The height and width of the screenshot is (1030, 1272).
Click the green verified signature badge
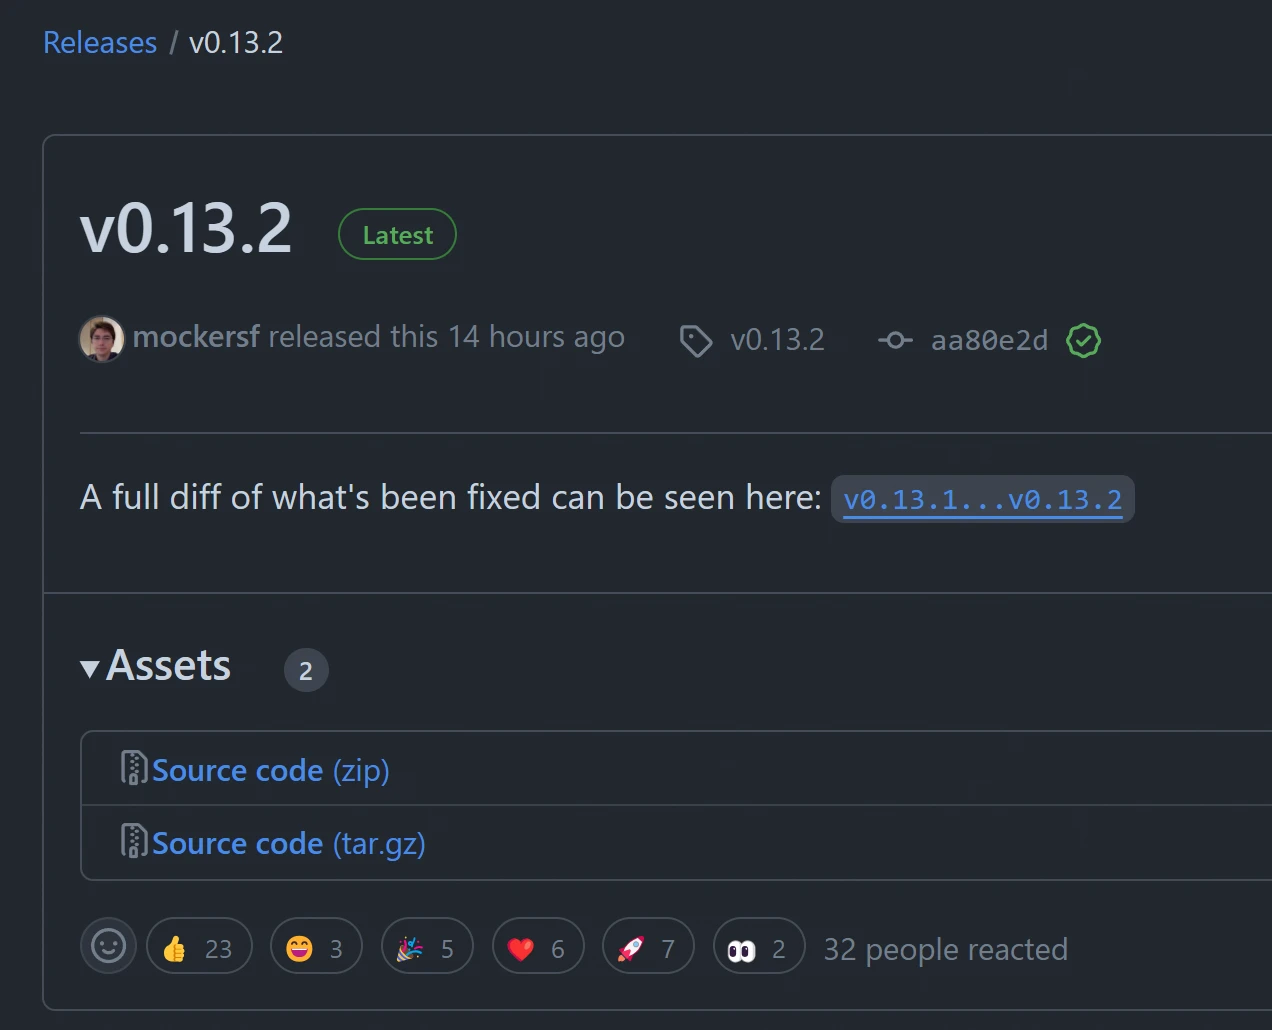click(x=1083, y=341)
